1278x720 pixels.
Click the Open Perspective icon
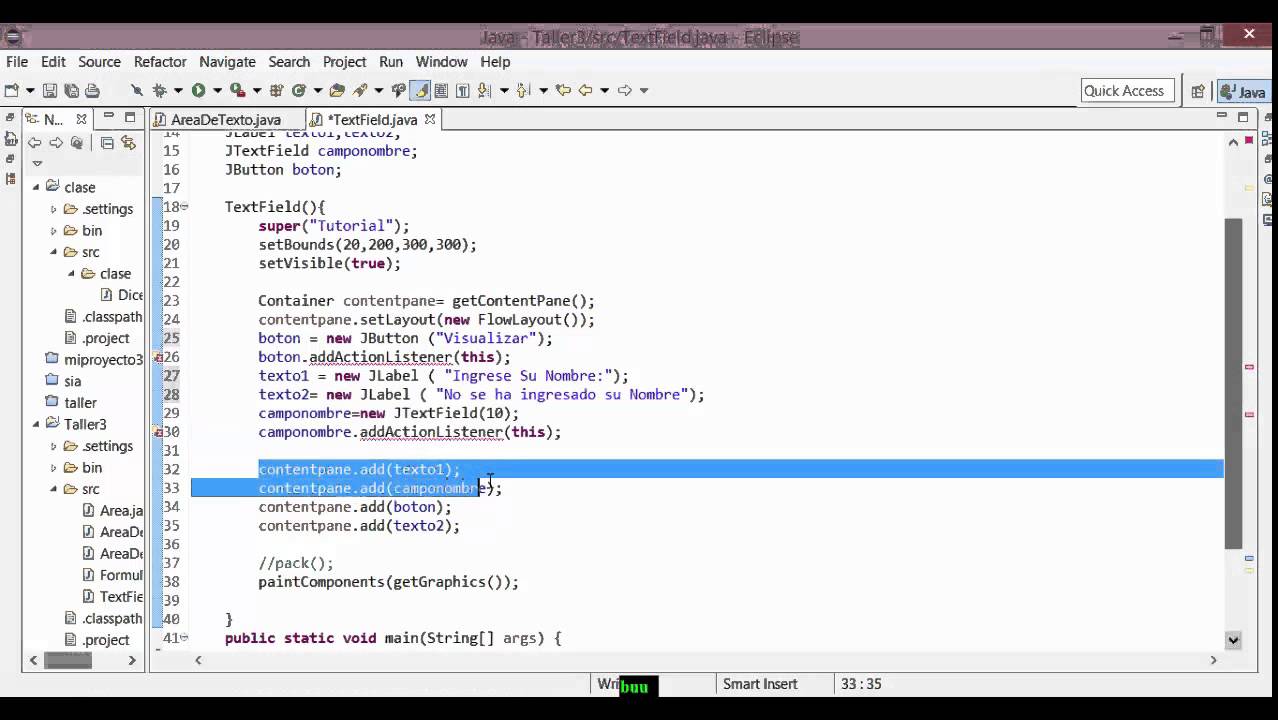[x=1197, y=91]
